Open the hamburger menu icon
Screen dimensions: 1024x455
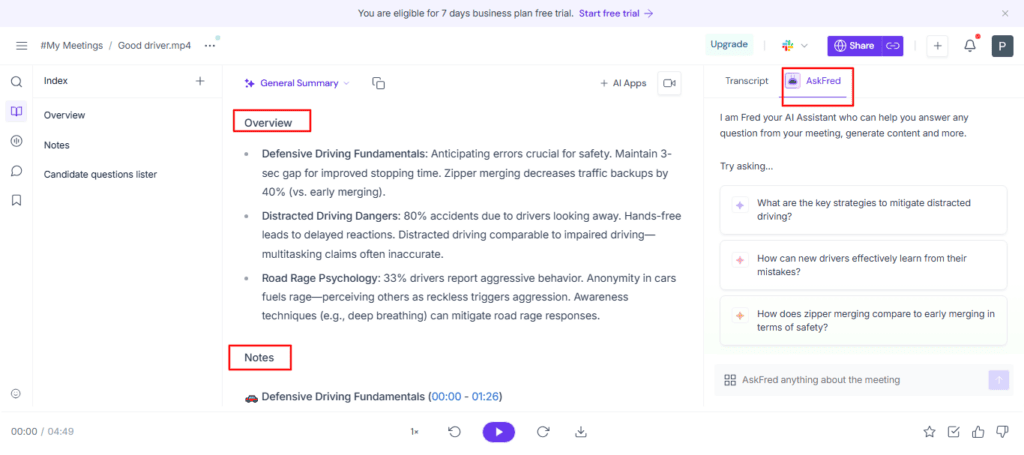point(21,46)
